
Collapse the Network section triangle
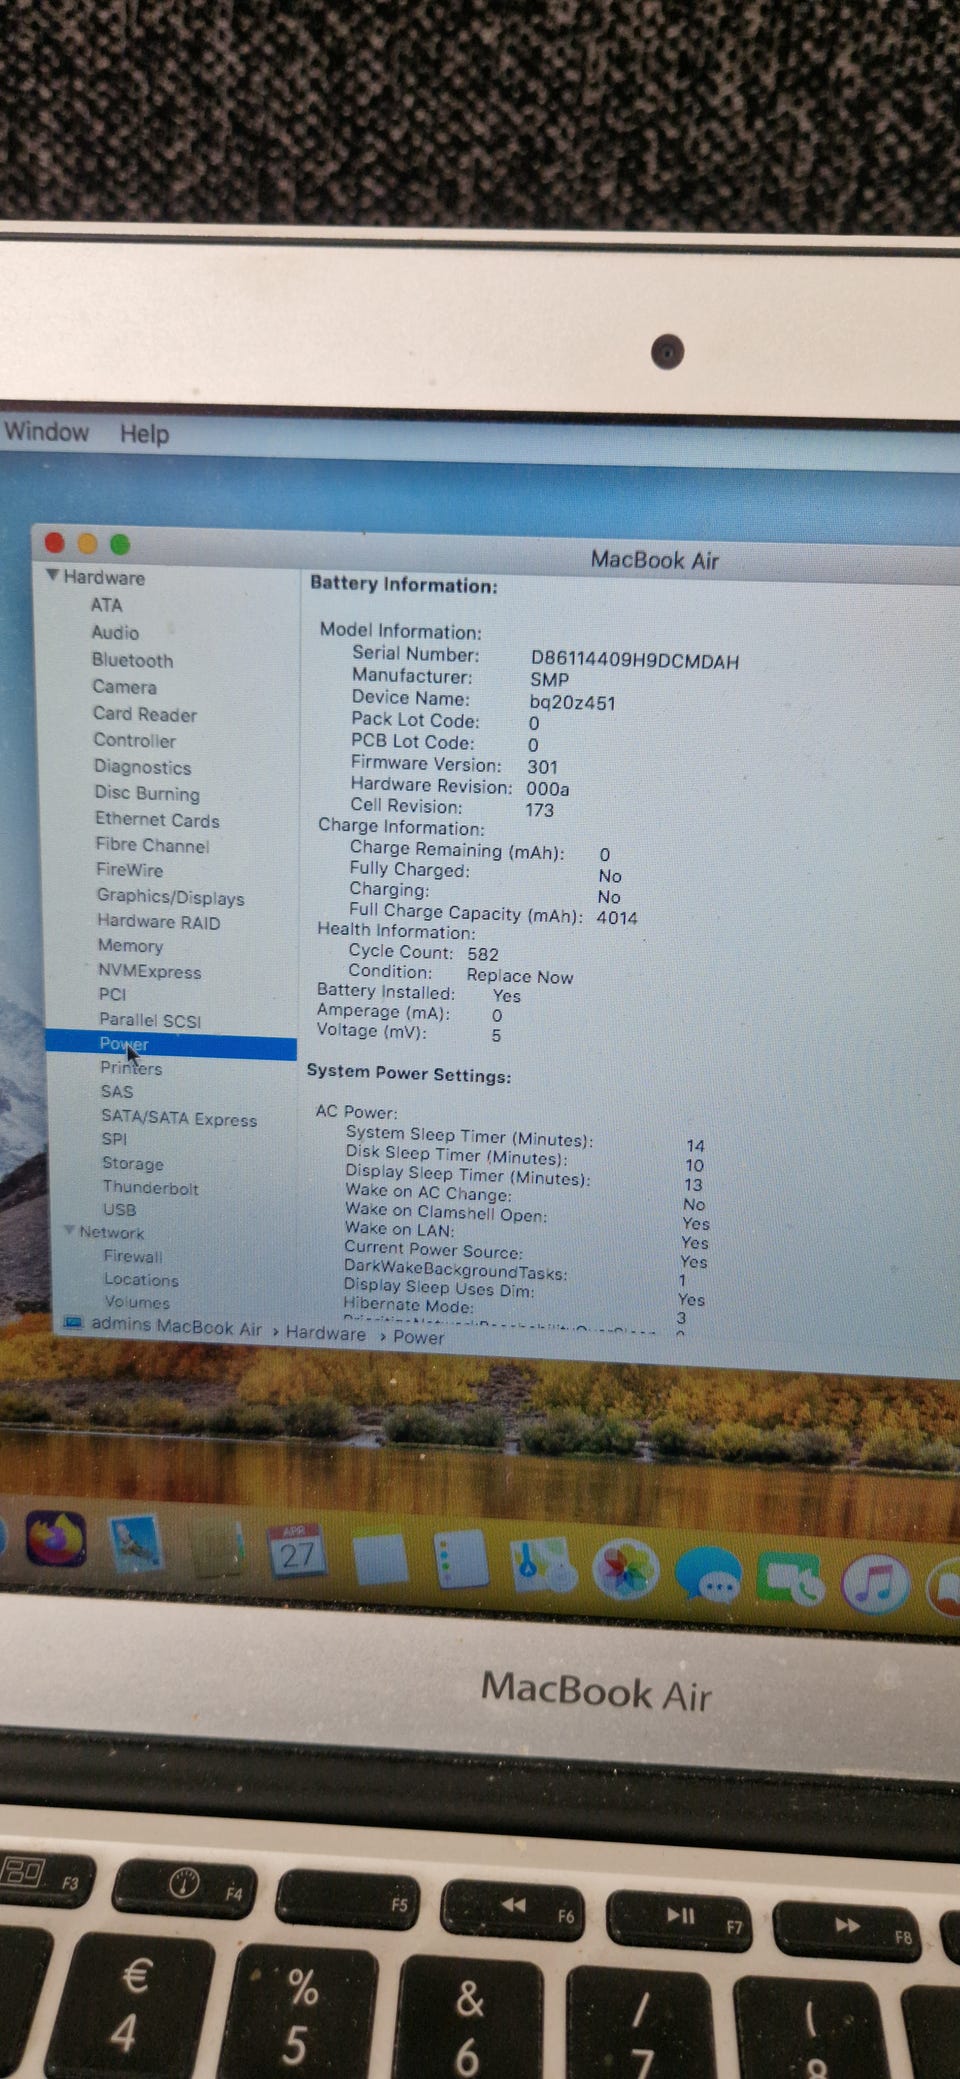coord(69,1231)
